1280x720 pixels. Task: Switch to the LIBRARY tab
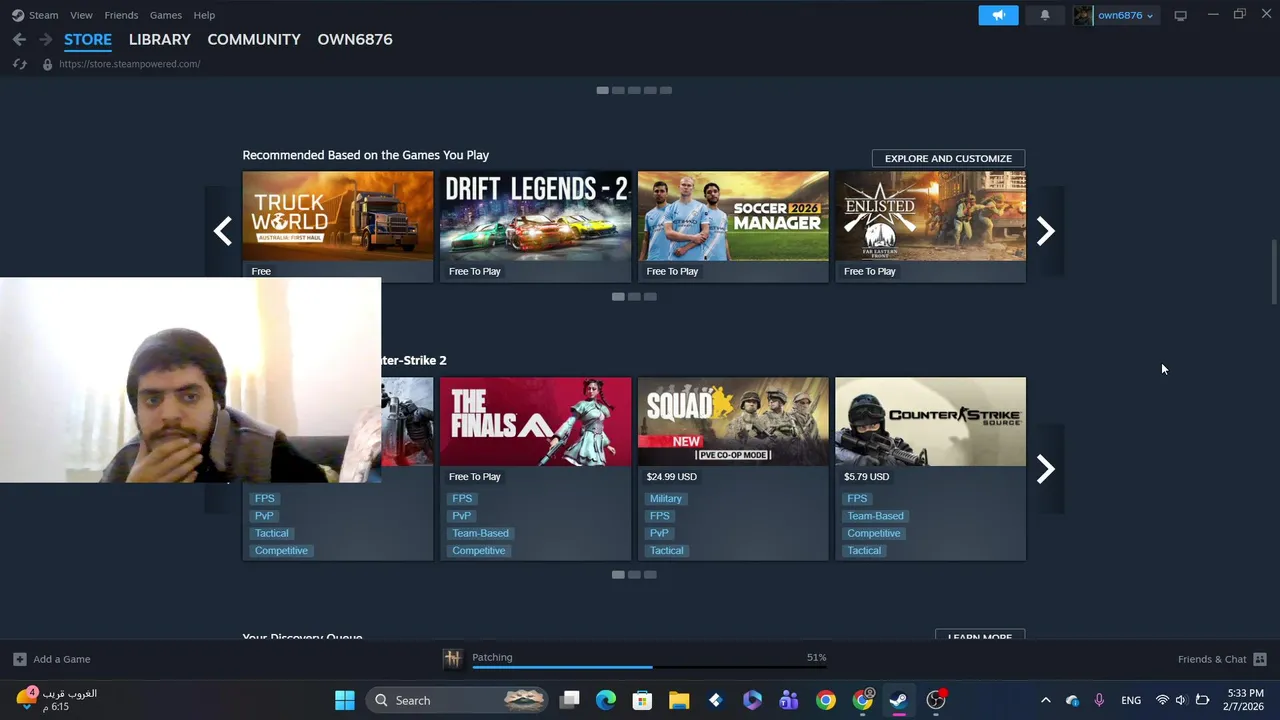point(159,39)
